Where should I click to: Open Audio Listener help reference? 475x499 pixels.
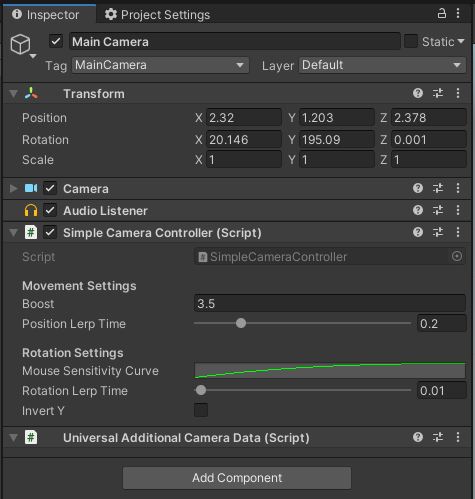tap(418, 210)
